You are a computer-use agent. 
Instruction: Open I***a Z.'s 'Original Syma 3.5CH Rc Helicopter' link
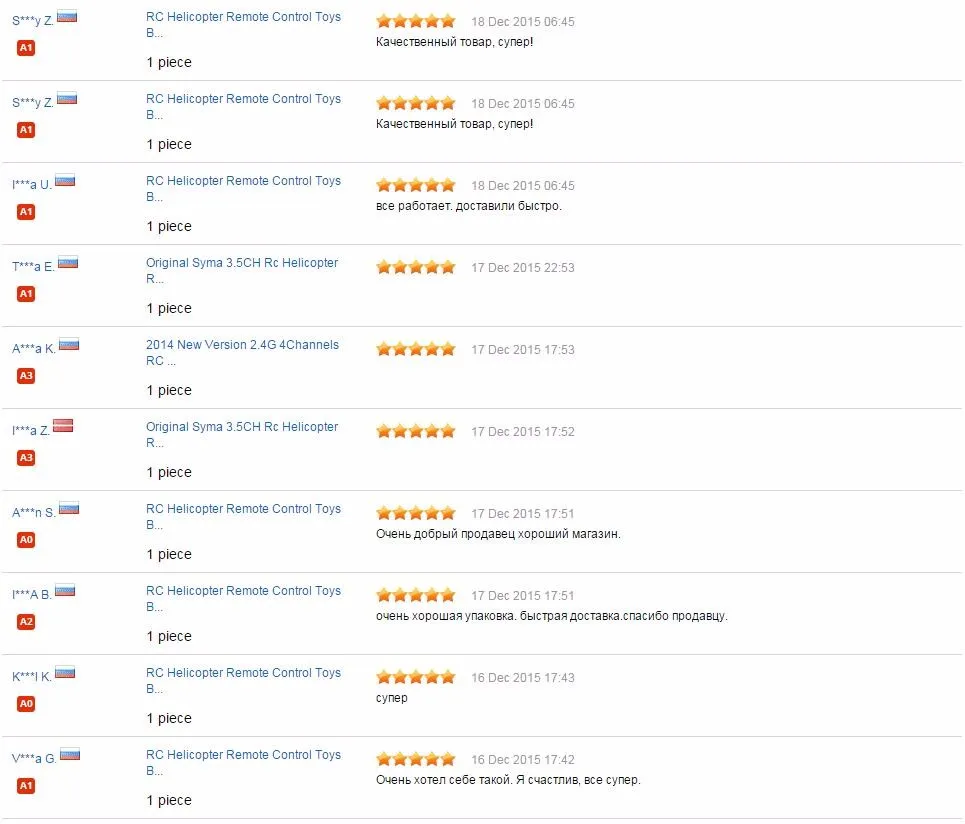(x=242, y=434)
